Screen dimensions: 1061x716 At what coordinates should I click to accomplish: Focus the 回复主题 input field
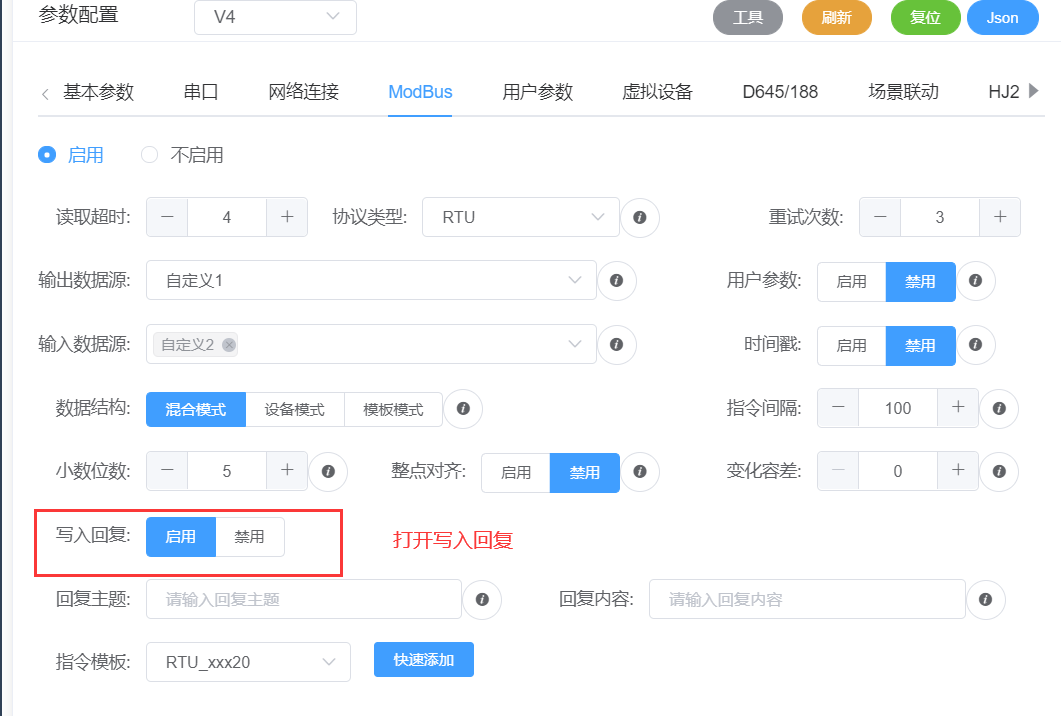coord(304,599)
